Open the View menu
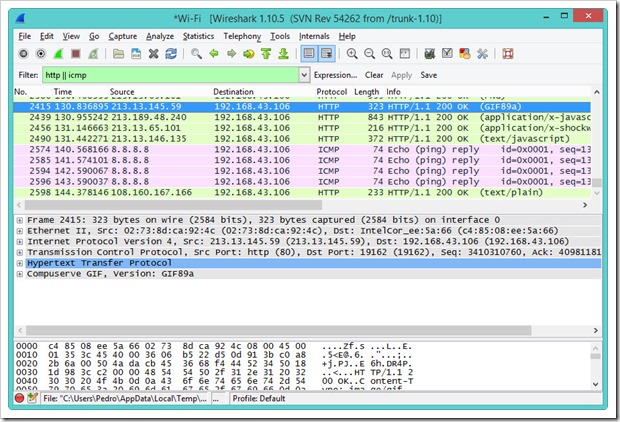This screenshot has width=620, height=422. (x=71, y=36)
